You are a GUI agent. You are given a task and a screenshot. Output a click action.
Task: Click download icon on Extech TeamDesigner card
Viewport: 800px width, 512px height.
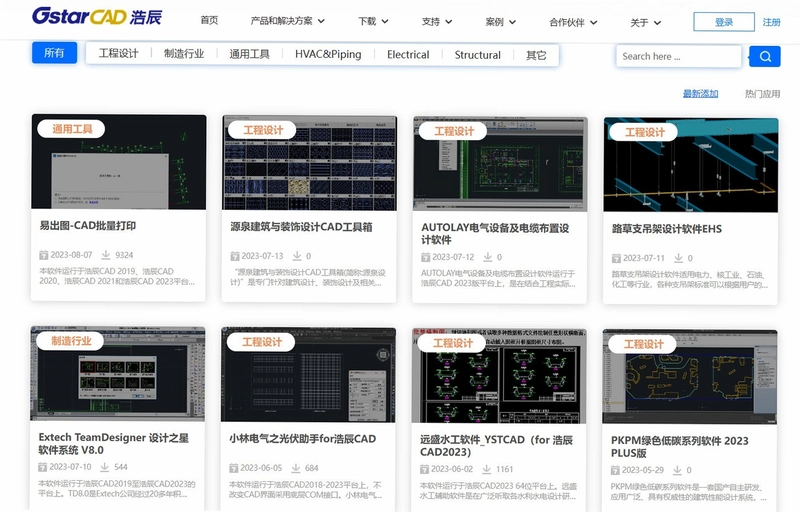105,467
